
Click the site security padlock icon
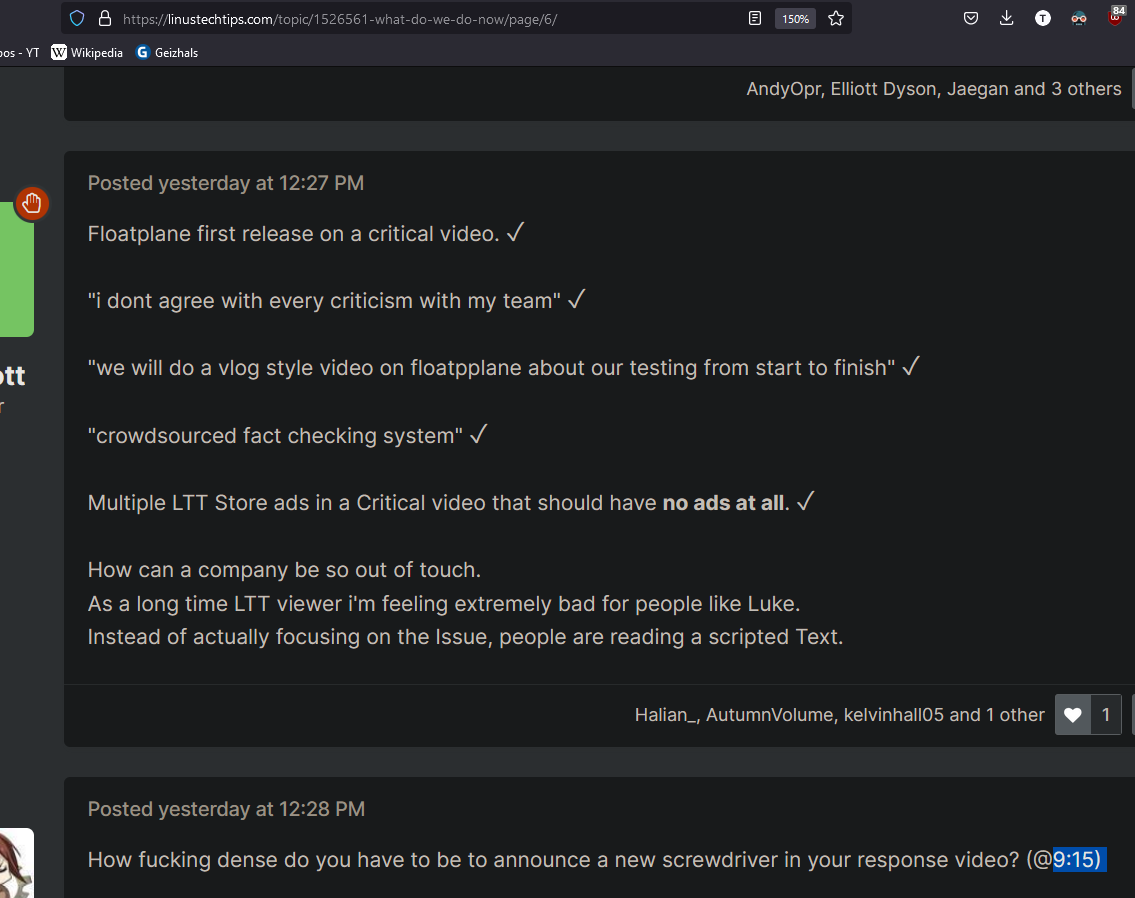[104, 18]
